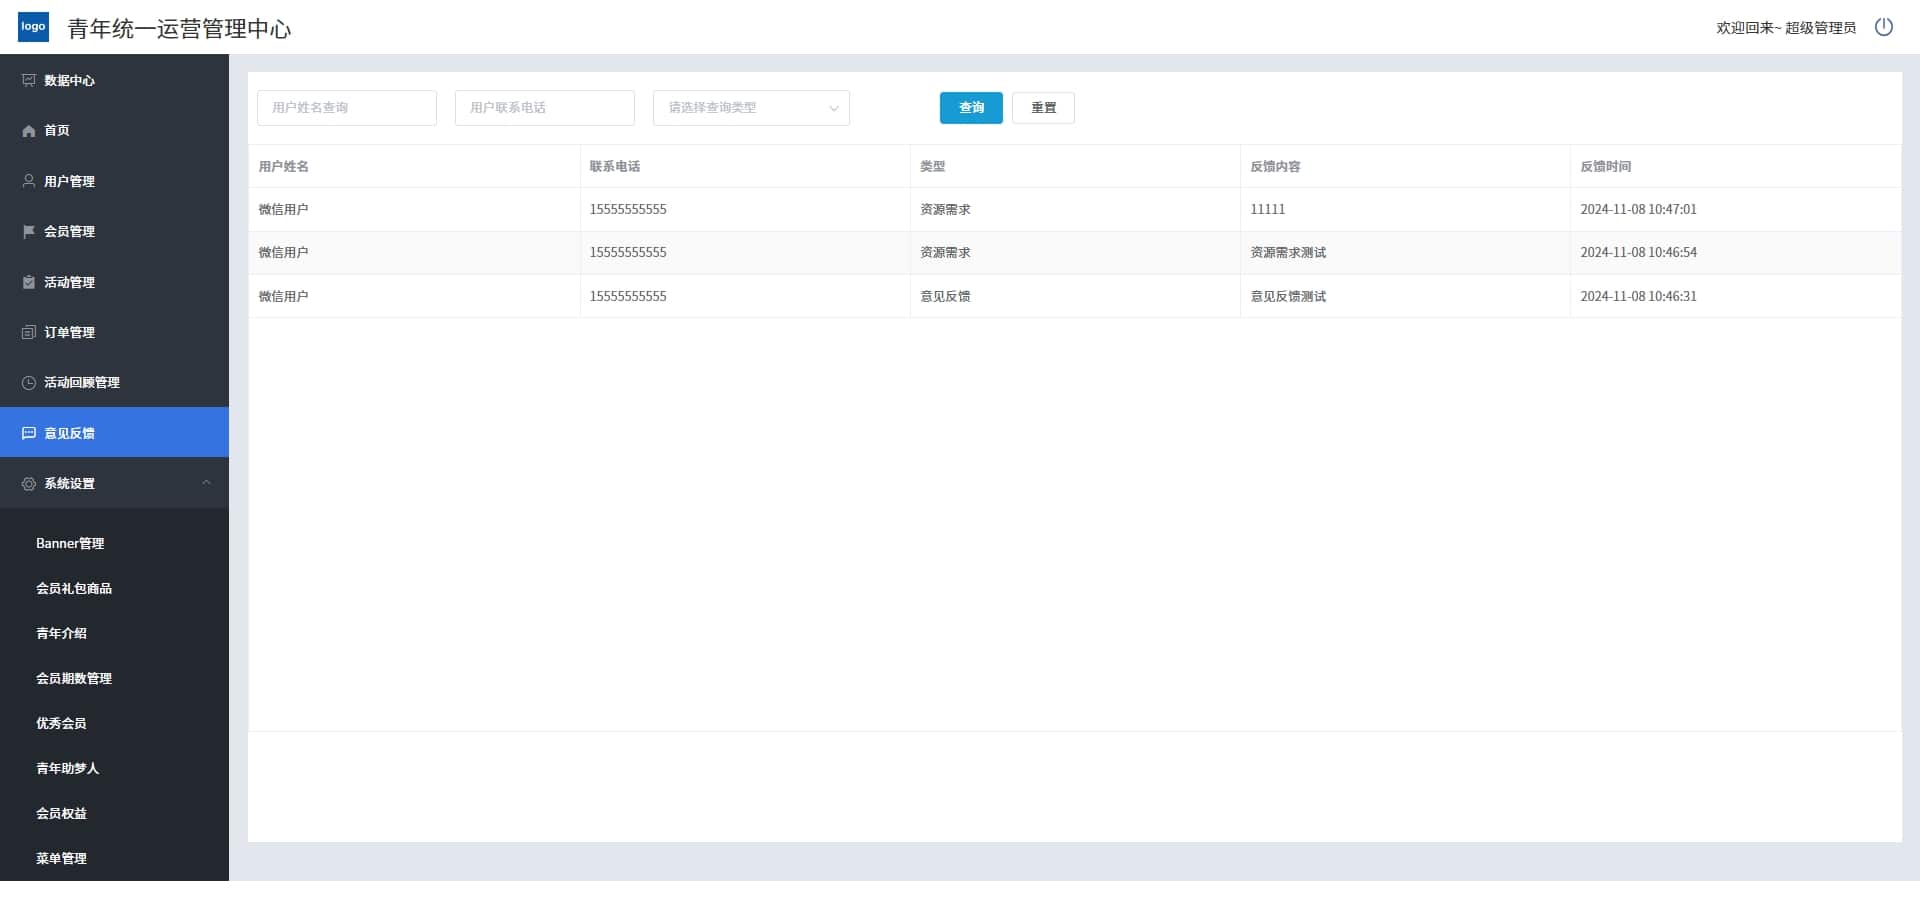Click the 重置 button
1920x919 pixels.
1043,108
